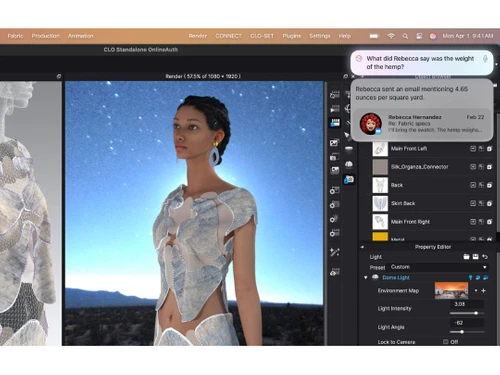Image resolution: width=500 pixels, height=375 pixels.
Task: Click the Wi-Fi icon in the menu bar
Action: pyautogui.click(x=391, y=36)
